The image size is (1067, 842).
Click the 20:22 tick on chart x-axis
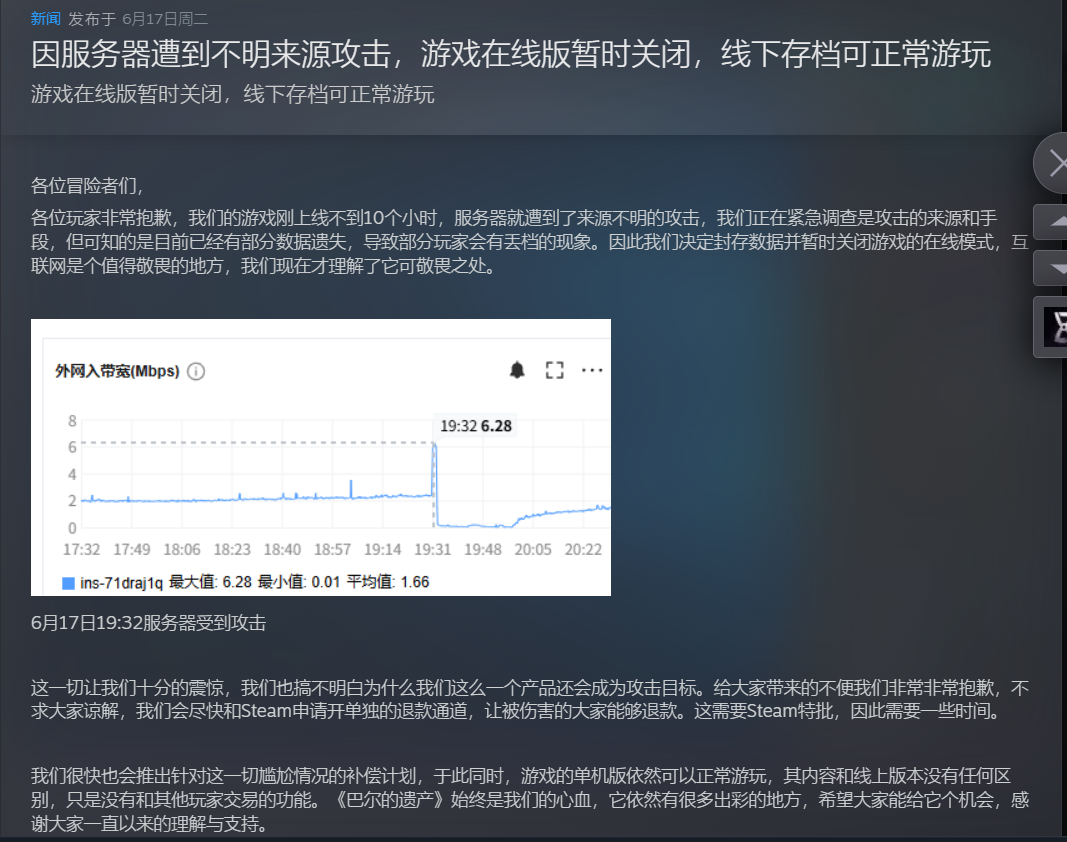click(x=583, y=549)
